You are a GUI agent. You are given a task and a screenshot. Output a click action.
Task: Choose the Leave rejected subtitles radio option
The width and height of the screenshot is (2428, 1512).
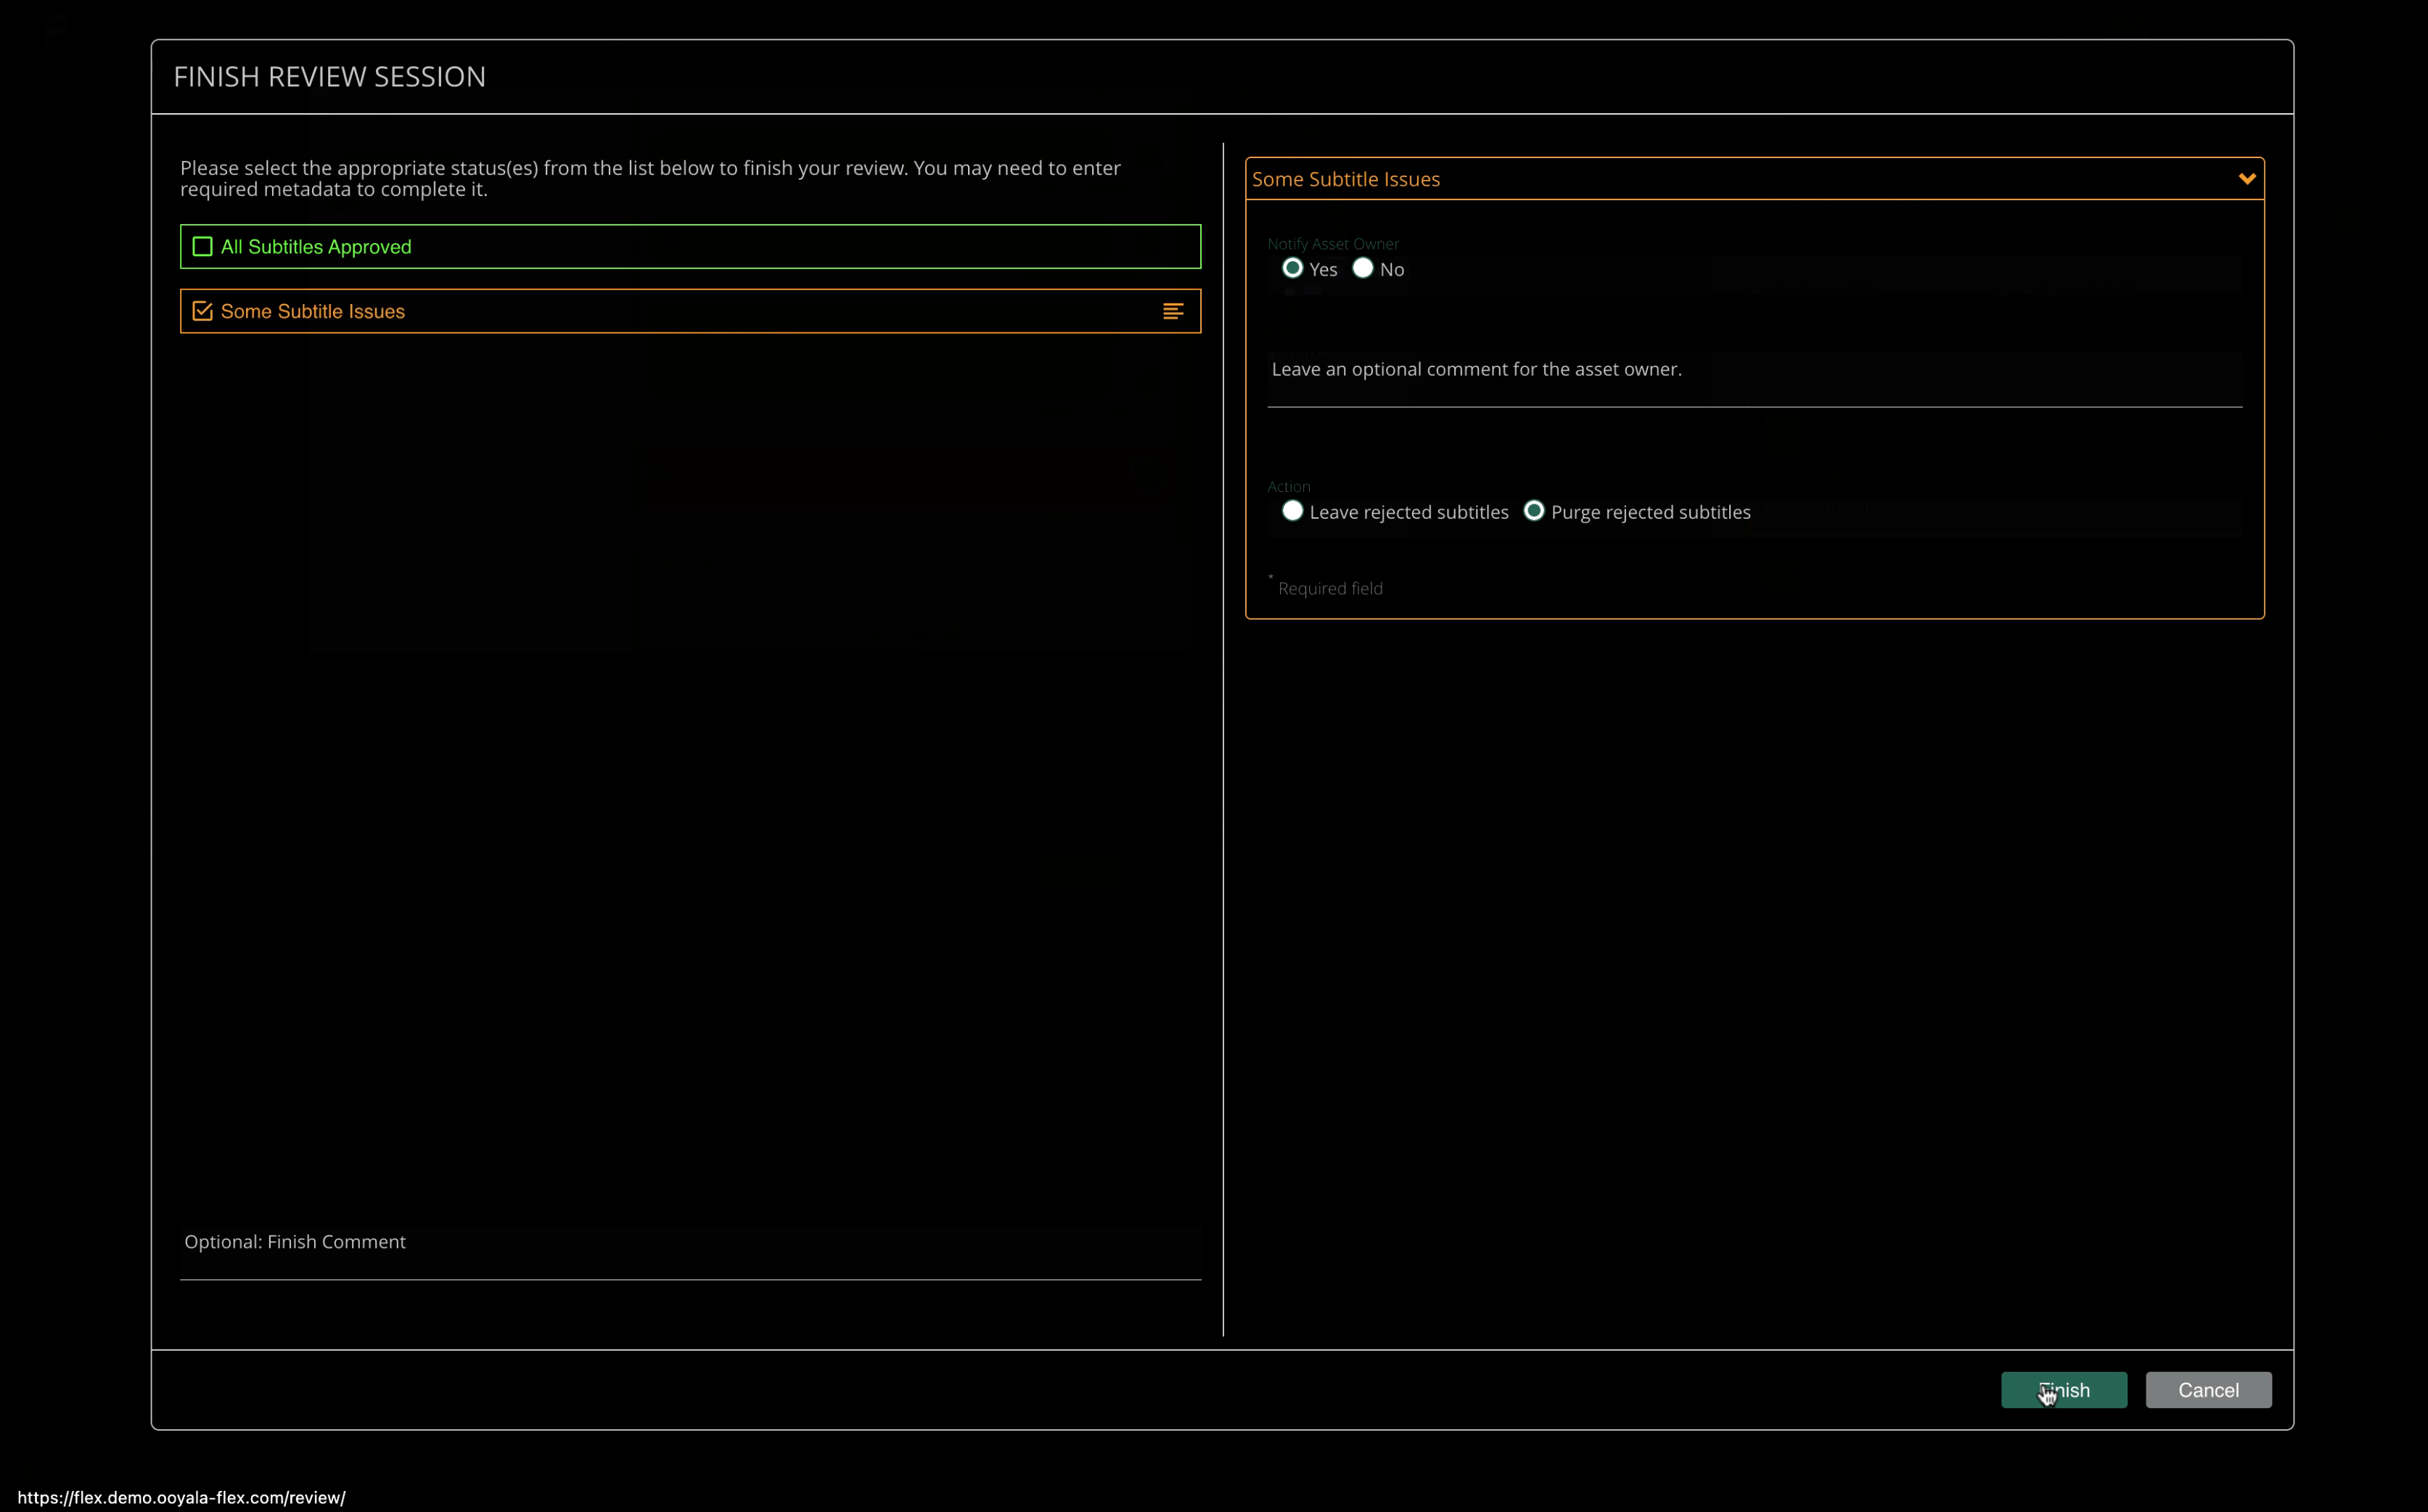click(x=1292, y=511)
